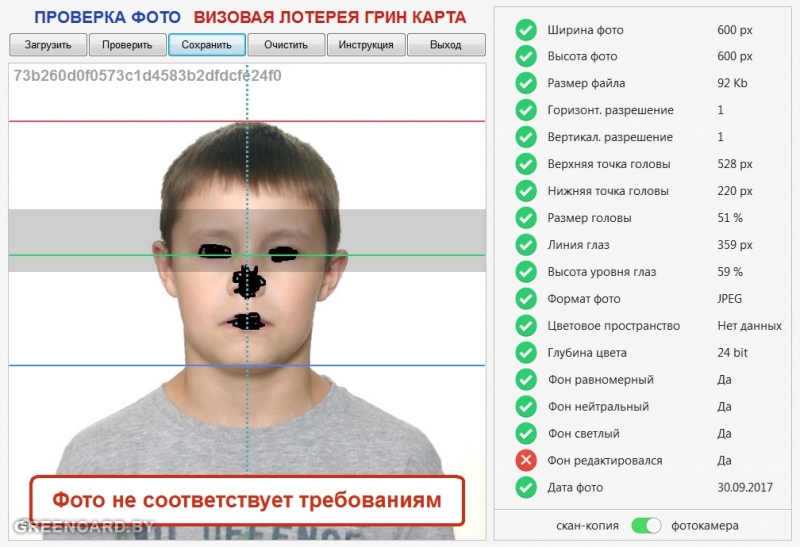This screenshot has width=800, height=547.
Task: Click the Очистить button
Action: (286, 45)
